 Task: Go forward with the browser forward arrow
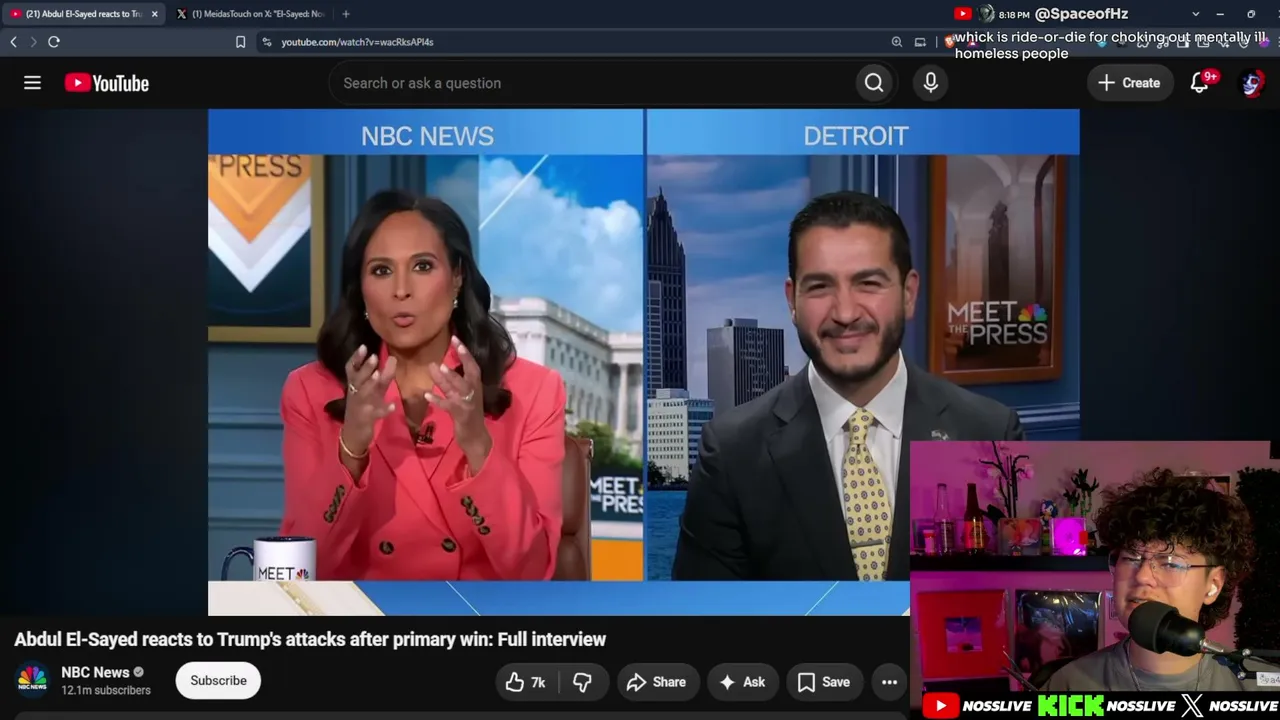coord(33,42)
